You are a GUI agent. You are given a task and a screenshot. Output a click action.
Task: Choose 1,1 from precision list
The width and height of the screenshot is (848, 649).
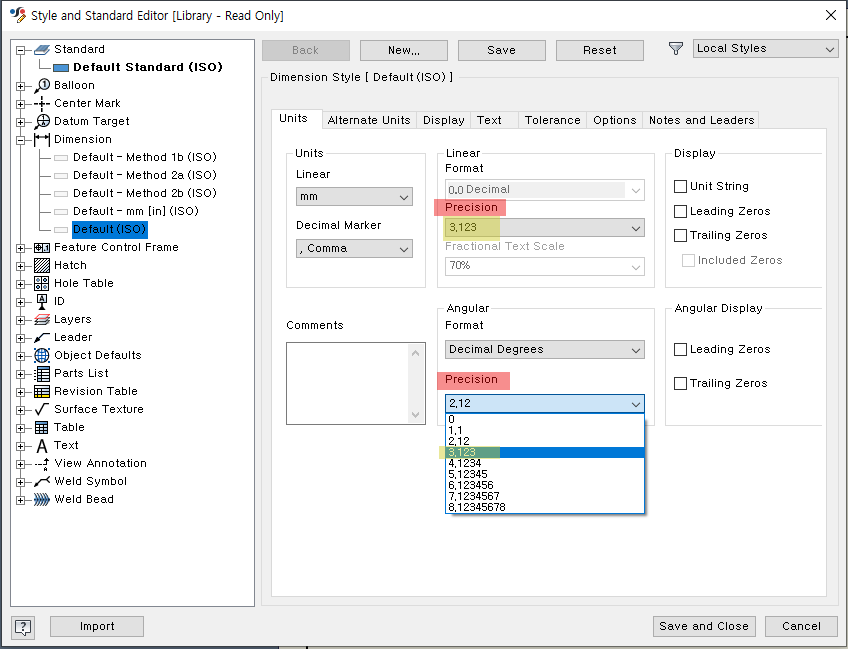point(545,431)
